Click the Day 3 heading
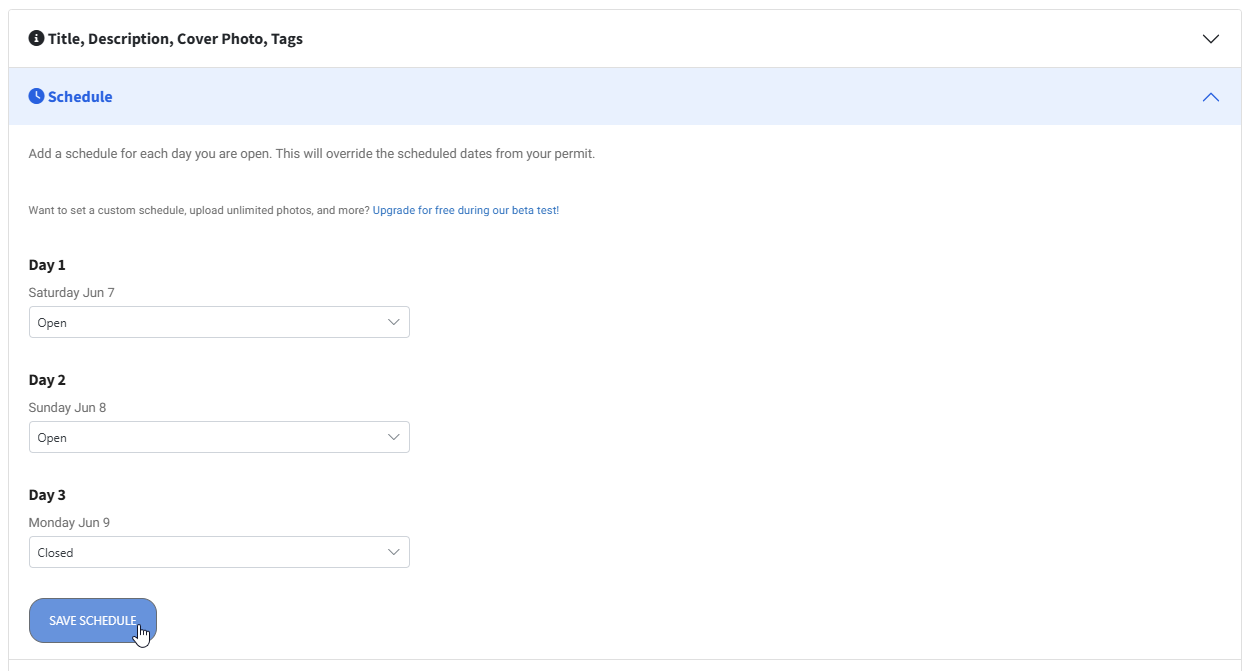1252x671 pixels. (47, 495)
